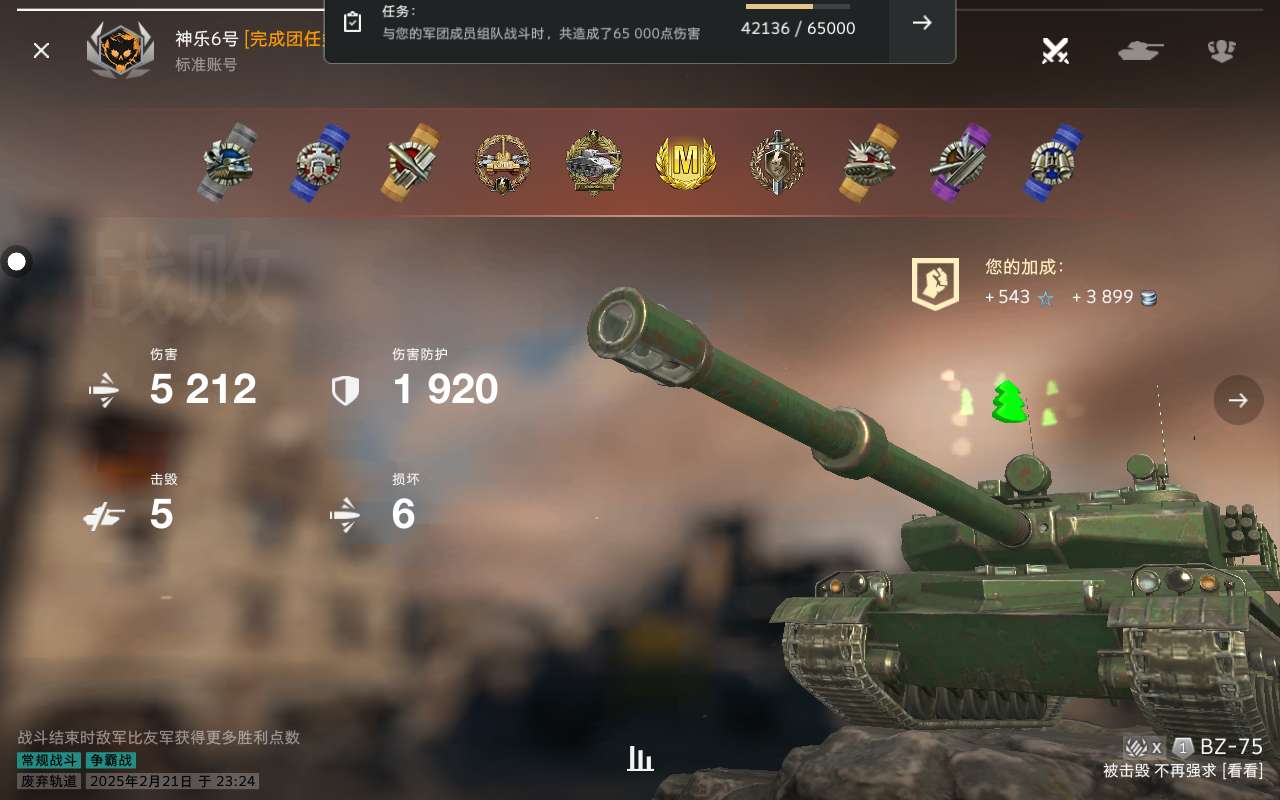Viewport: 1280px width, 800px height.
Task: Click the clan emblem avatar
Action: (x=120, y=50)
